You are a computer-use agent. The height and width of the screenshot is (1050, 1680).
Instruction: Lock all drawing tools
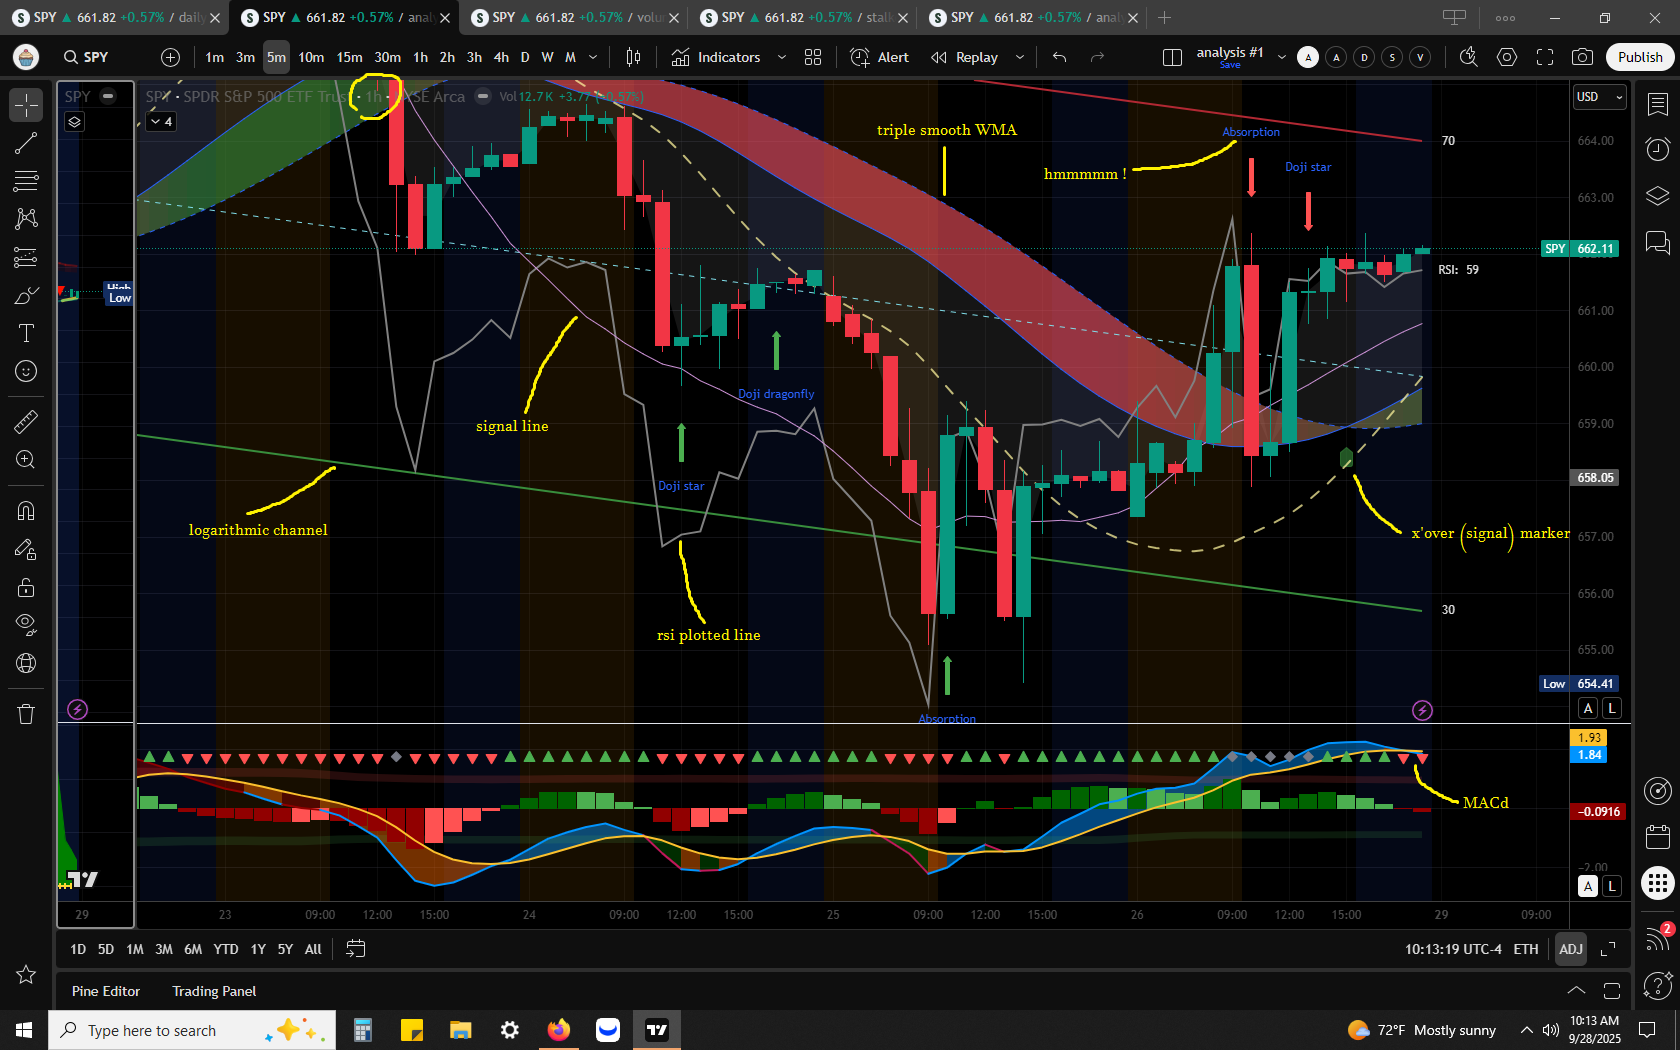pos(26,587)
